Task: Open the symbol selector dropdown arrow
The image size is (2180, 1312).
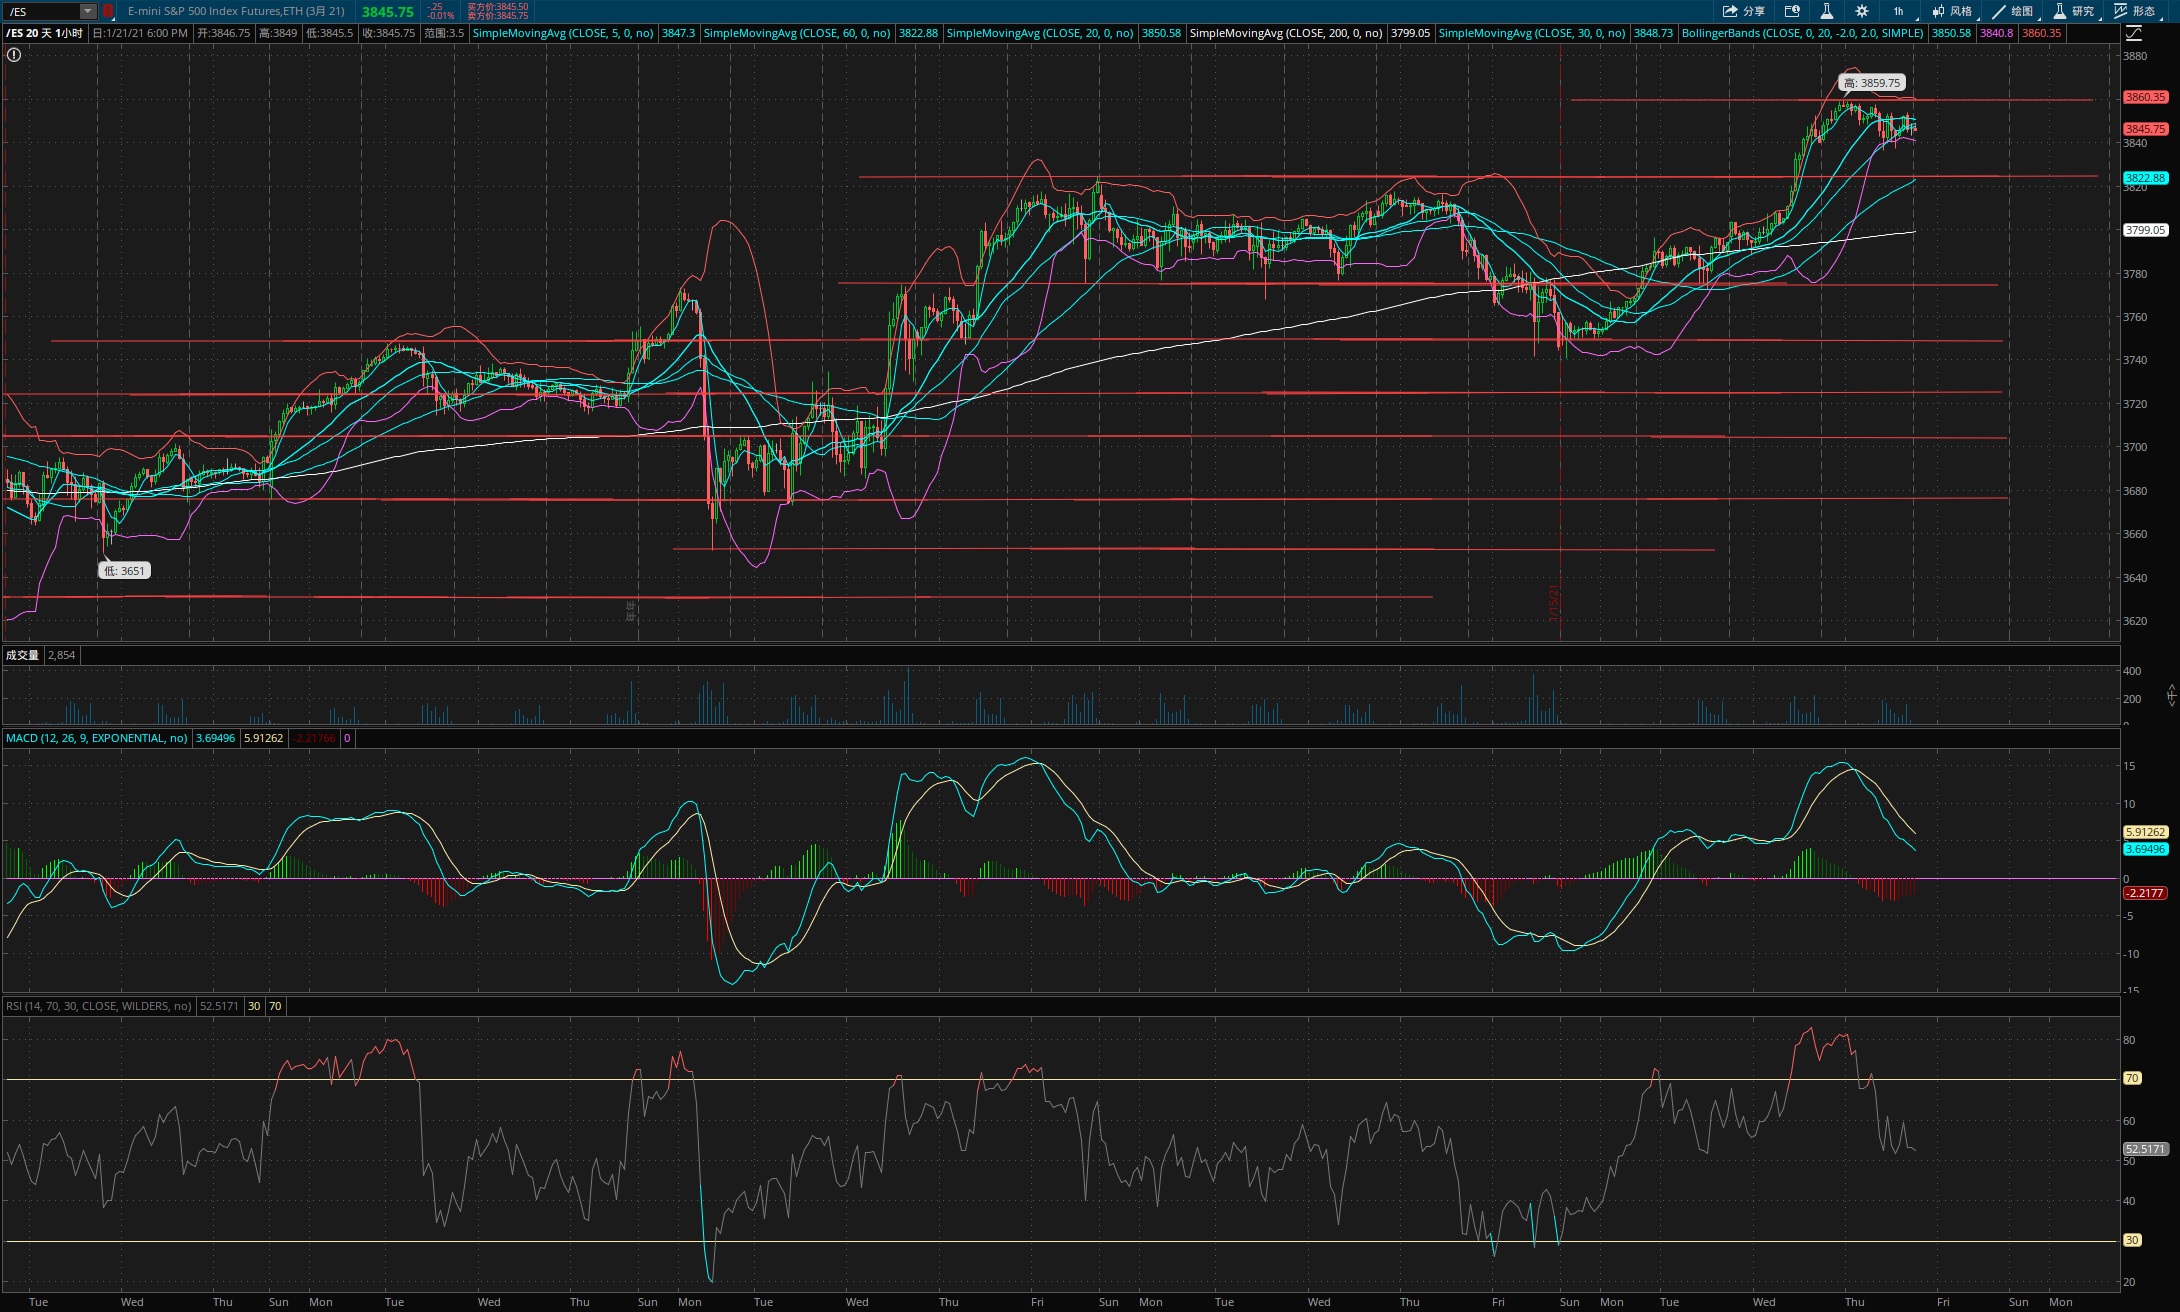Action: 88,11
